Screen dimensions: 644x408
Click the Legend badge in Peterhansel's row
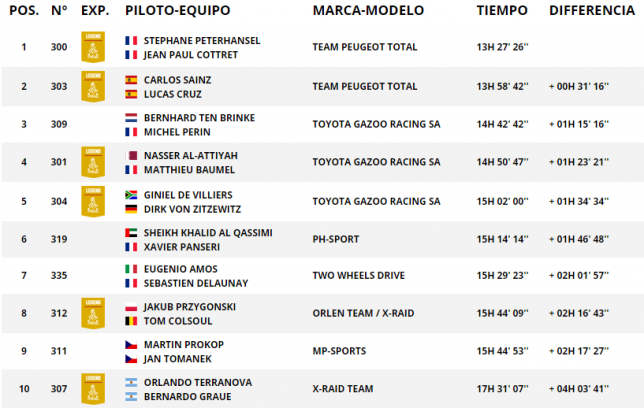point(93,47)
